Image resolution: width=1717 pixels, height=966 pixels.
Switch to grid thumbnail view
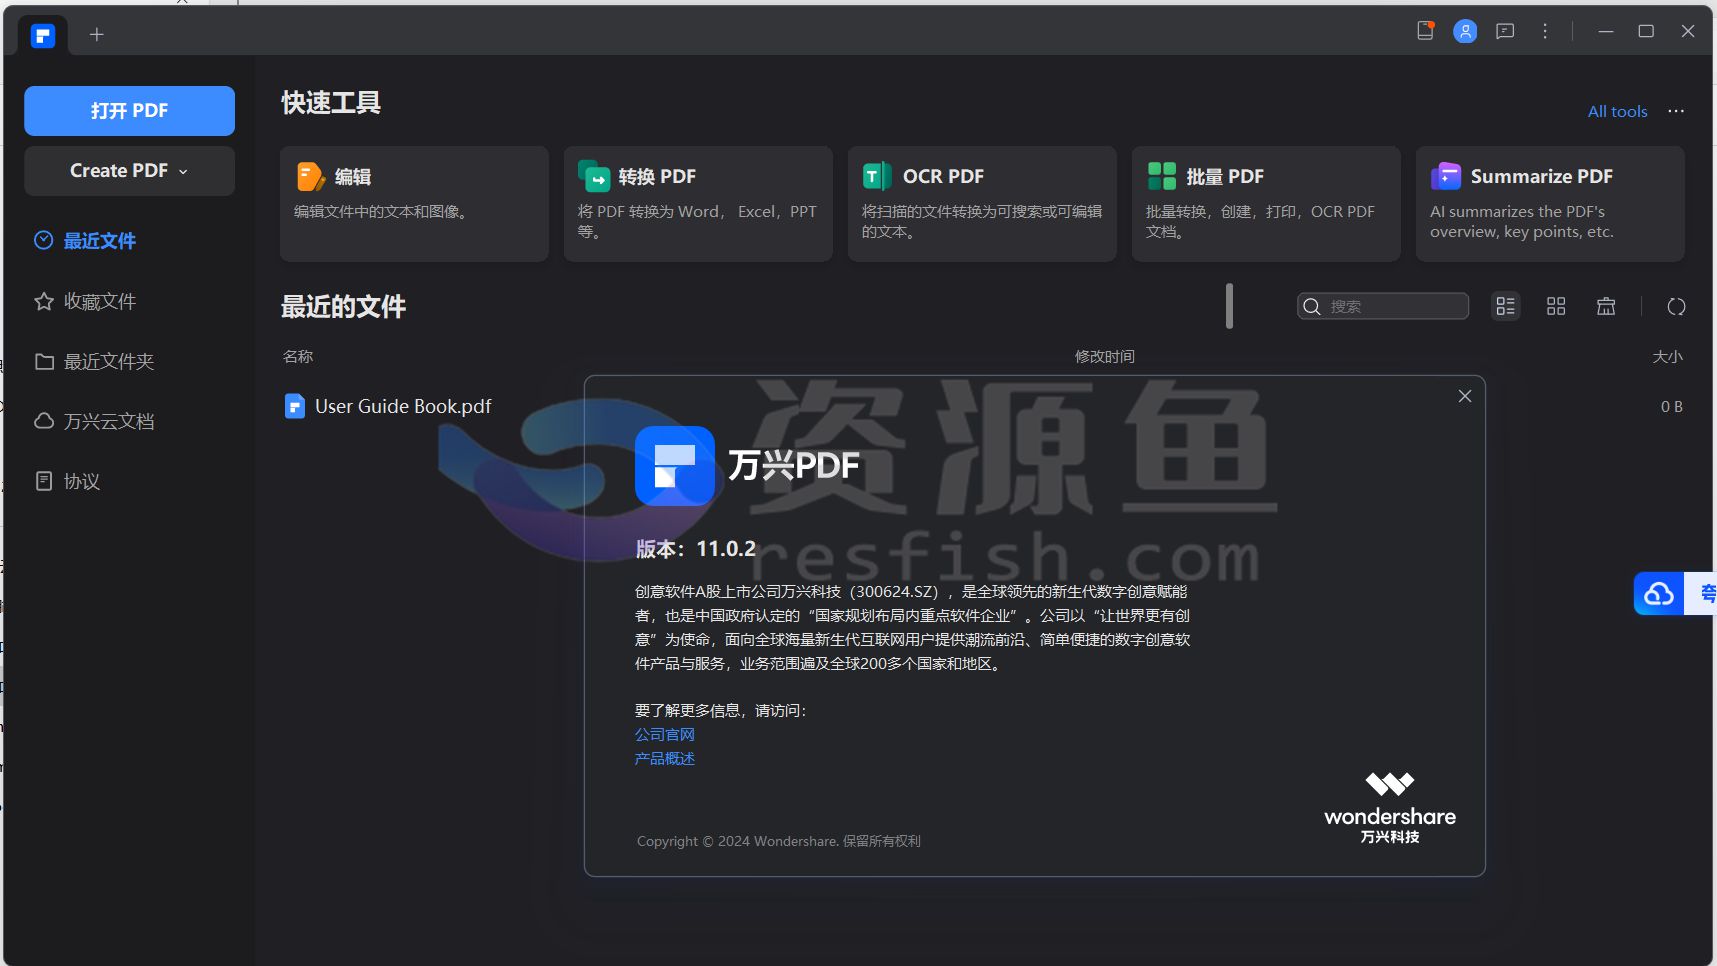click(x=1556, y=306)
